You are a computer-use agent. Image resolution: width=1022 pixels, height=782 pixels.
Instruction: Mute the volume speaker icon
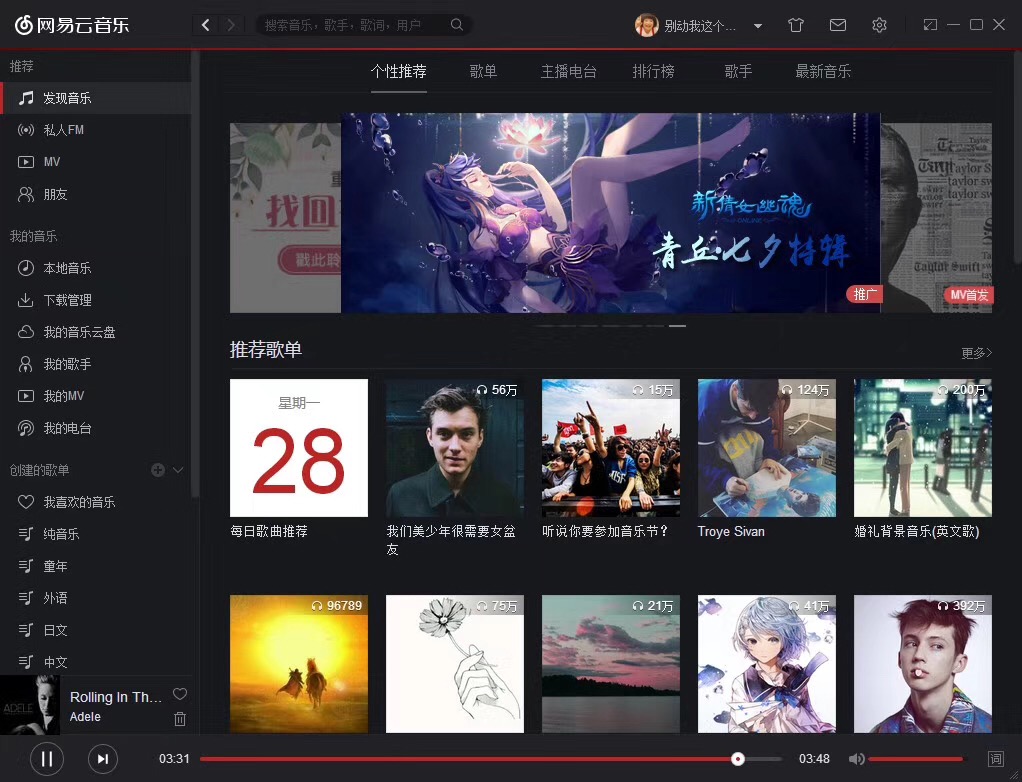(x=856, y=759)
